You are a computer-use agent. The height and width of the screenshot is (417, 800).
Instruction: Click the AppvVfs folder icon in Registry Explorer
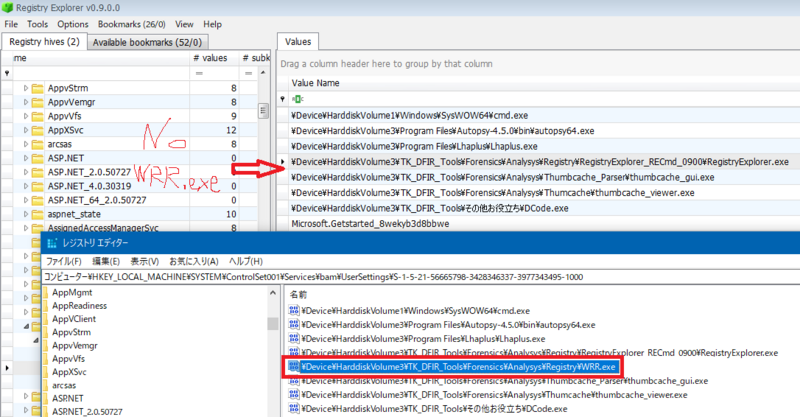tap(37, 116)
